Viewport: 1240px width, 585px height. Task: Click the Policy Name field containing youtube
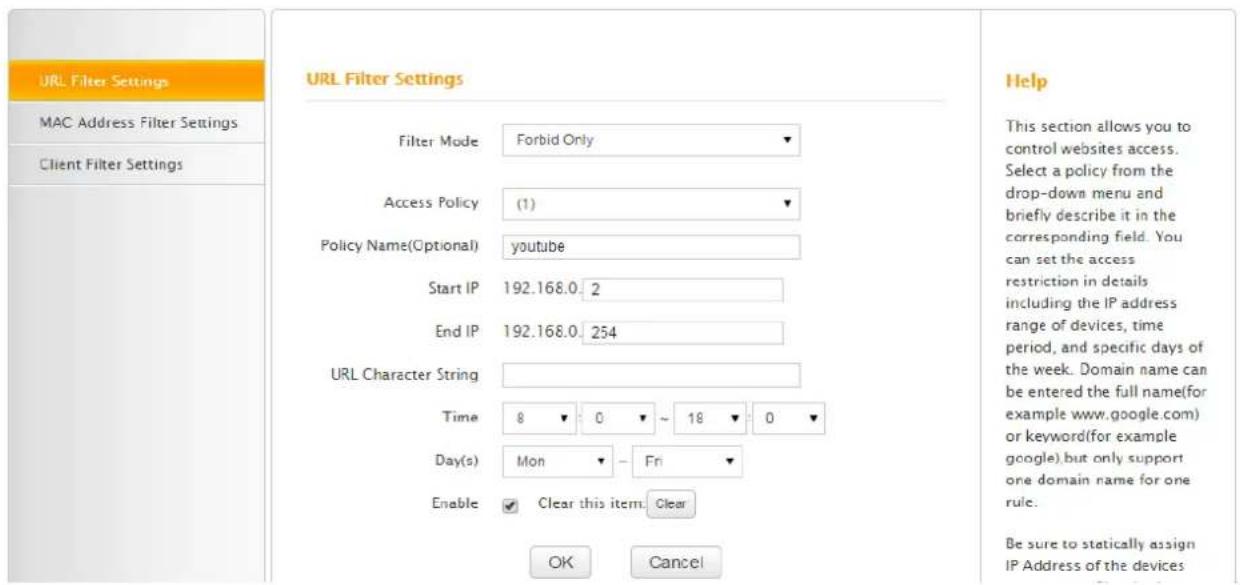651,247
